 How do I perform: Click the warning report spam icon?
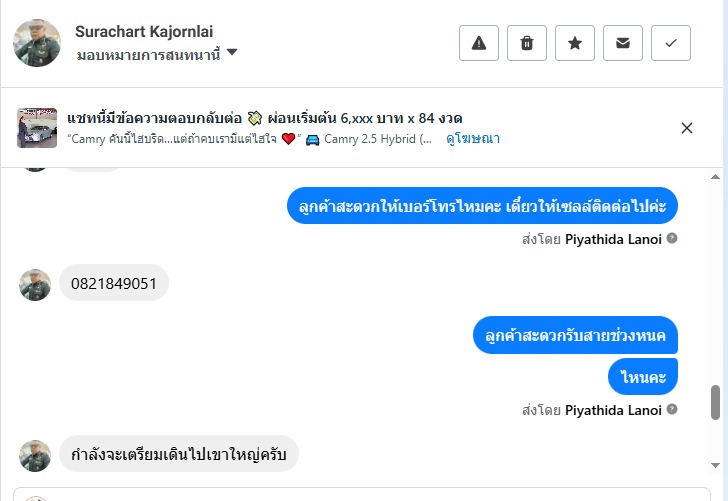click(x=479, y=43)
